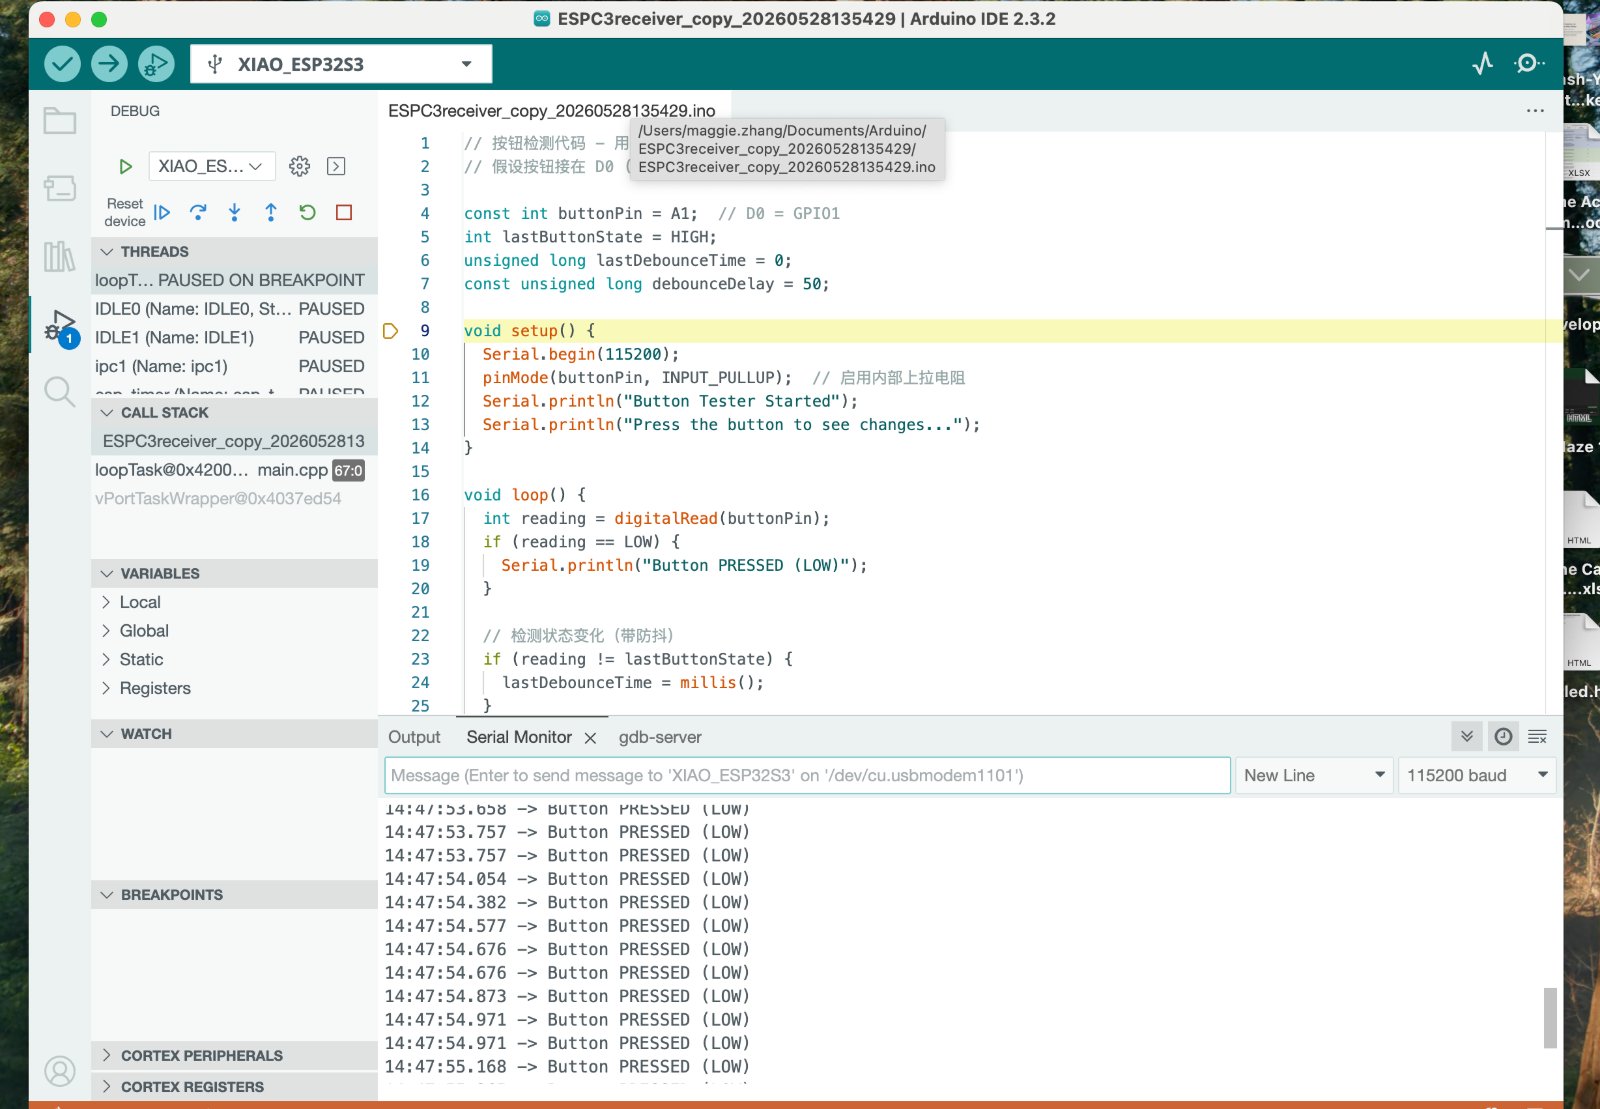Open the editor more actions menu
This screenshot has width=1600, height=1109.
[x=1535, y=110]
